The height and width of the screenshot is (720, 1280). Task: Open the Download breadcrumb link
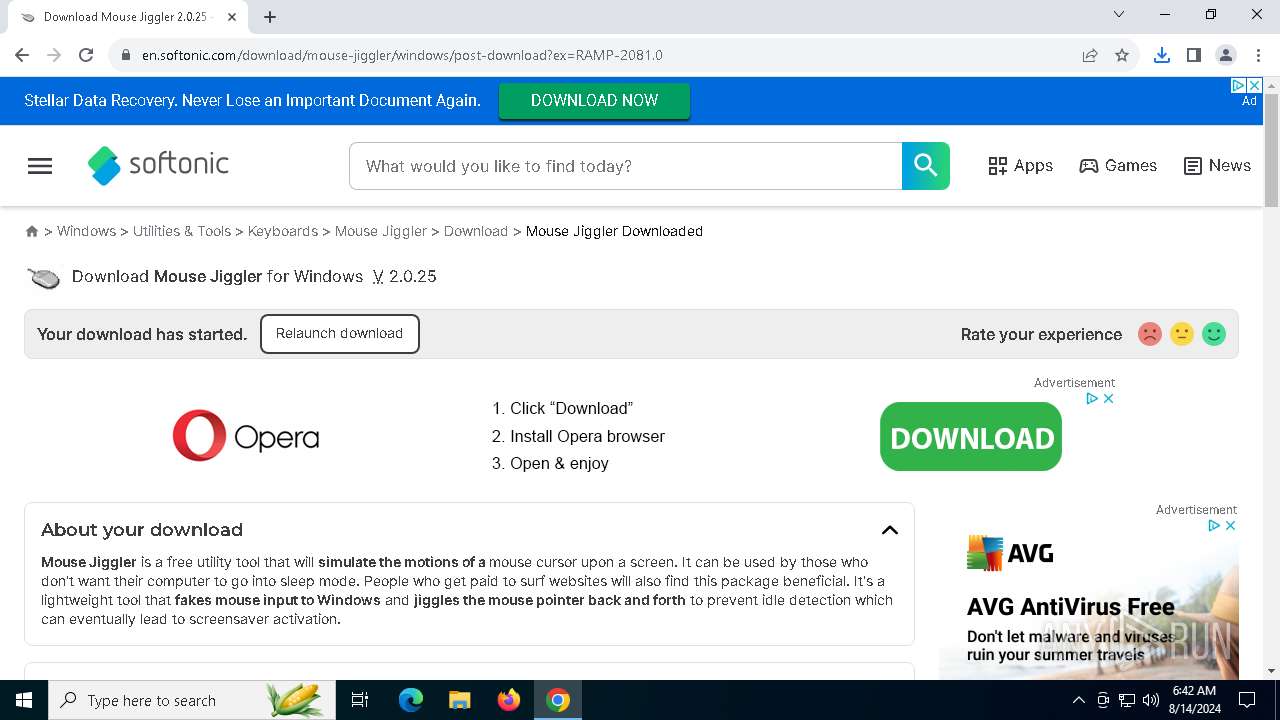tap(476, 231)
